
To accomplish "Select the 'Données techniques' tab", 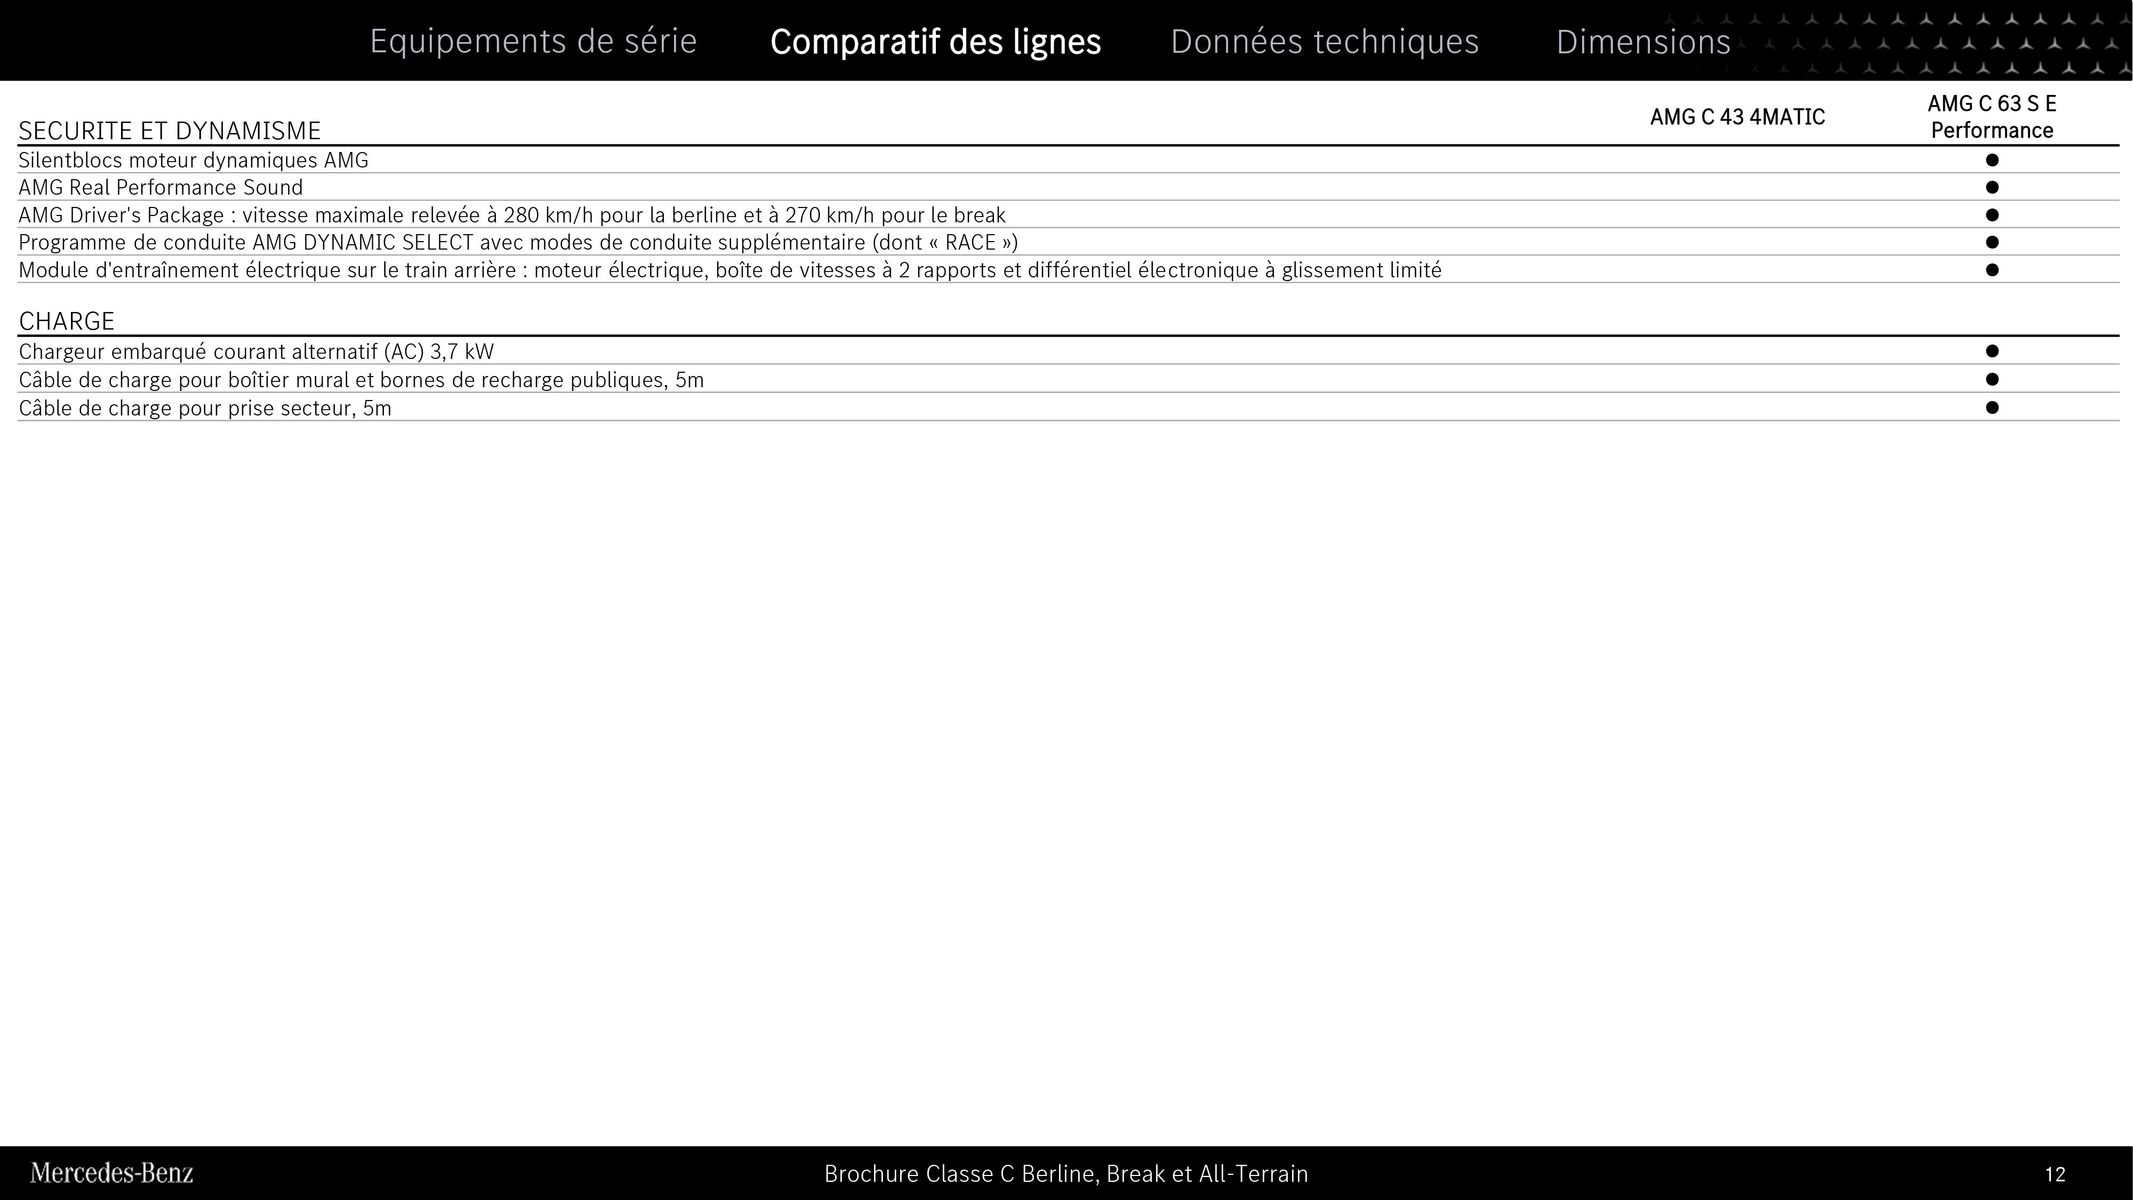I will coord(1324,40).
